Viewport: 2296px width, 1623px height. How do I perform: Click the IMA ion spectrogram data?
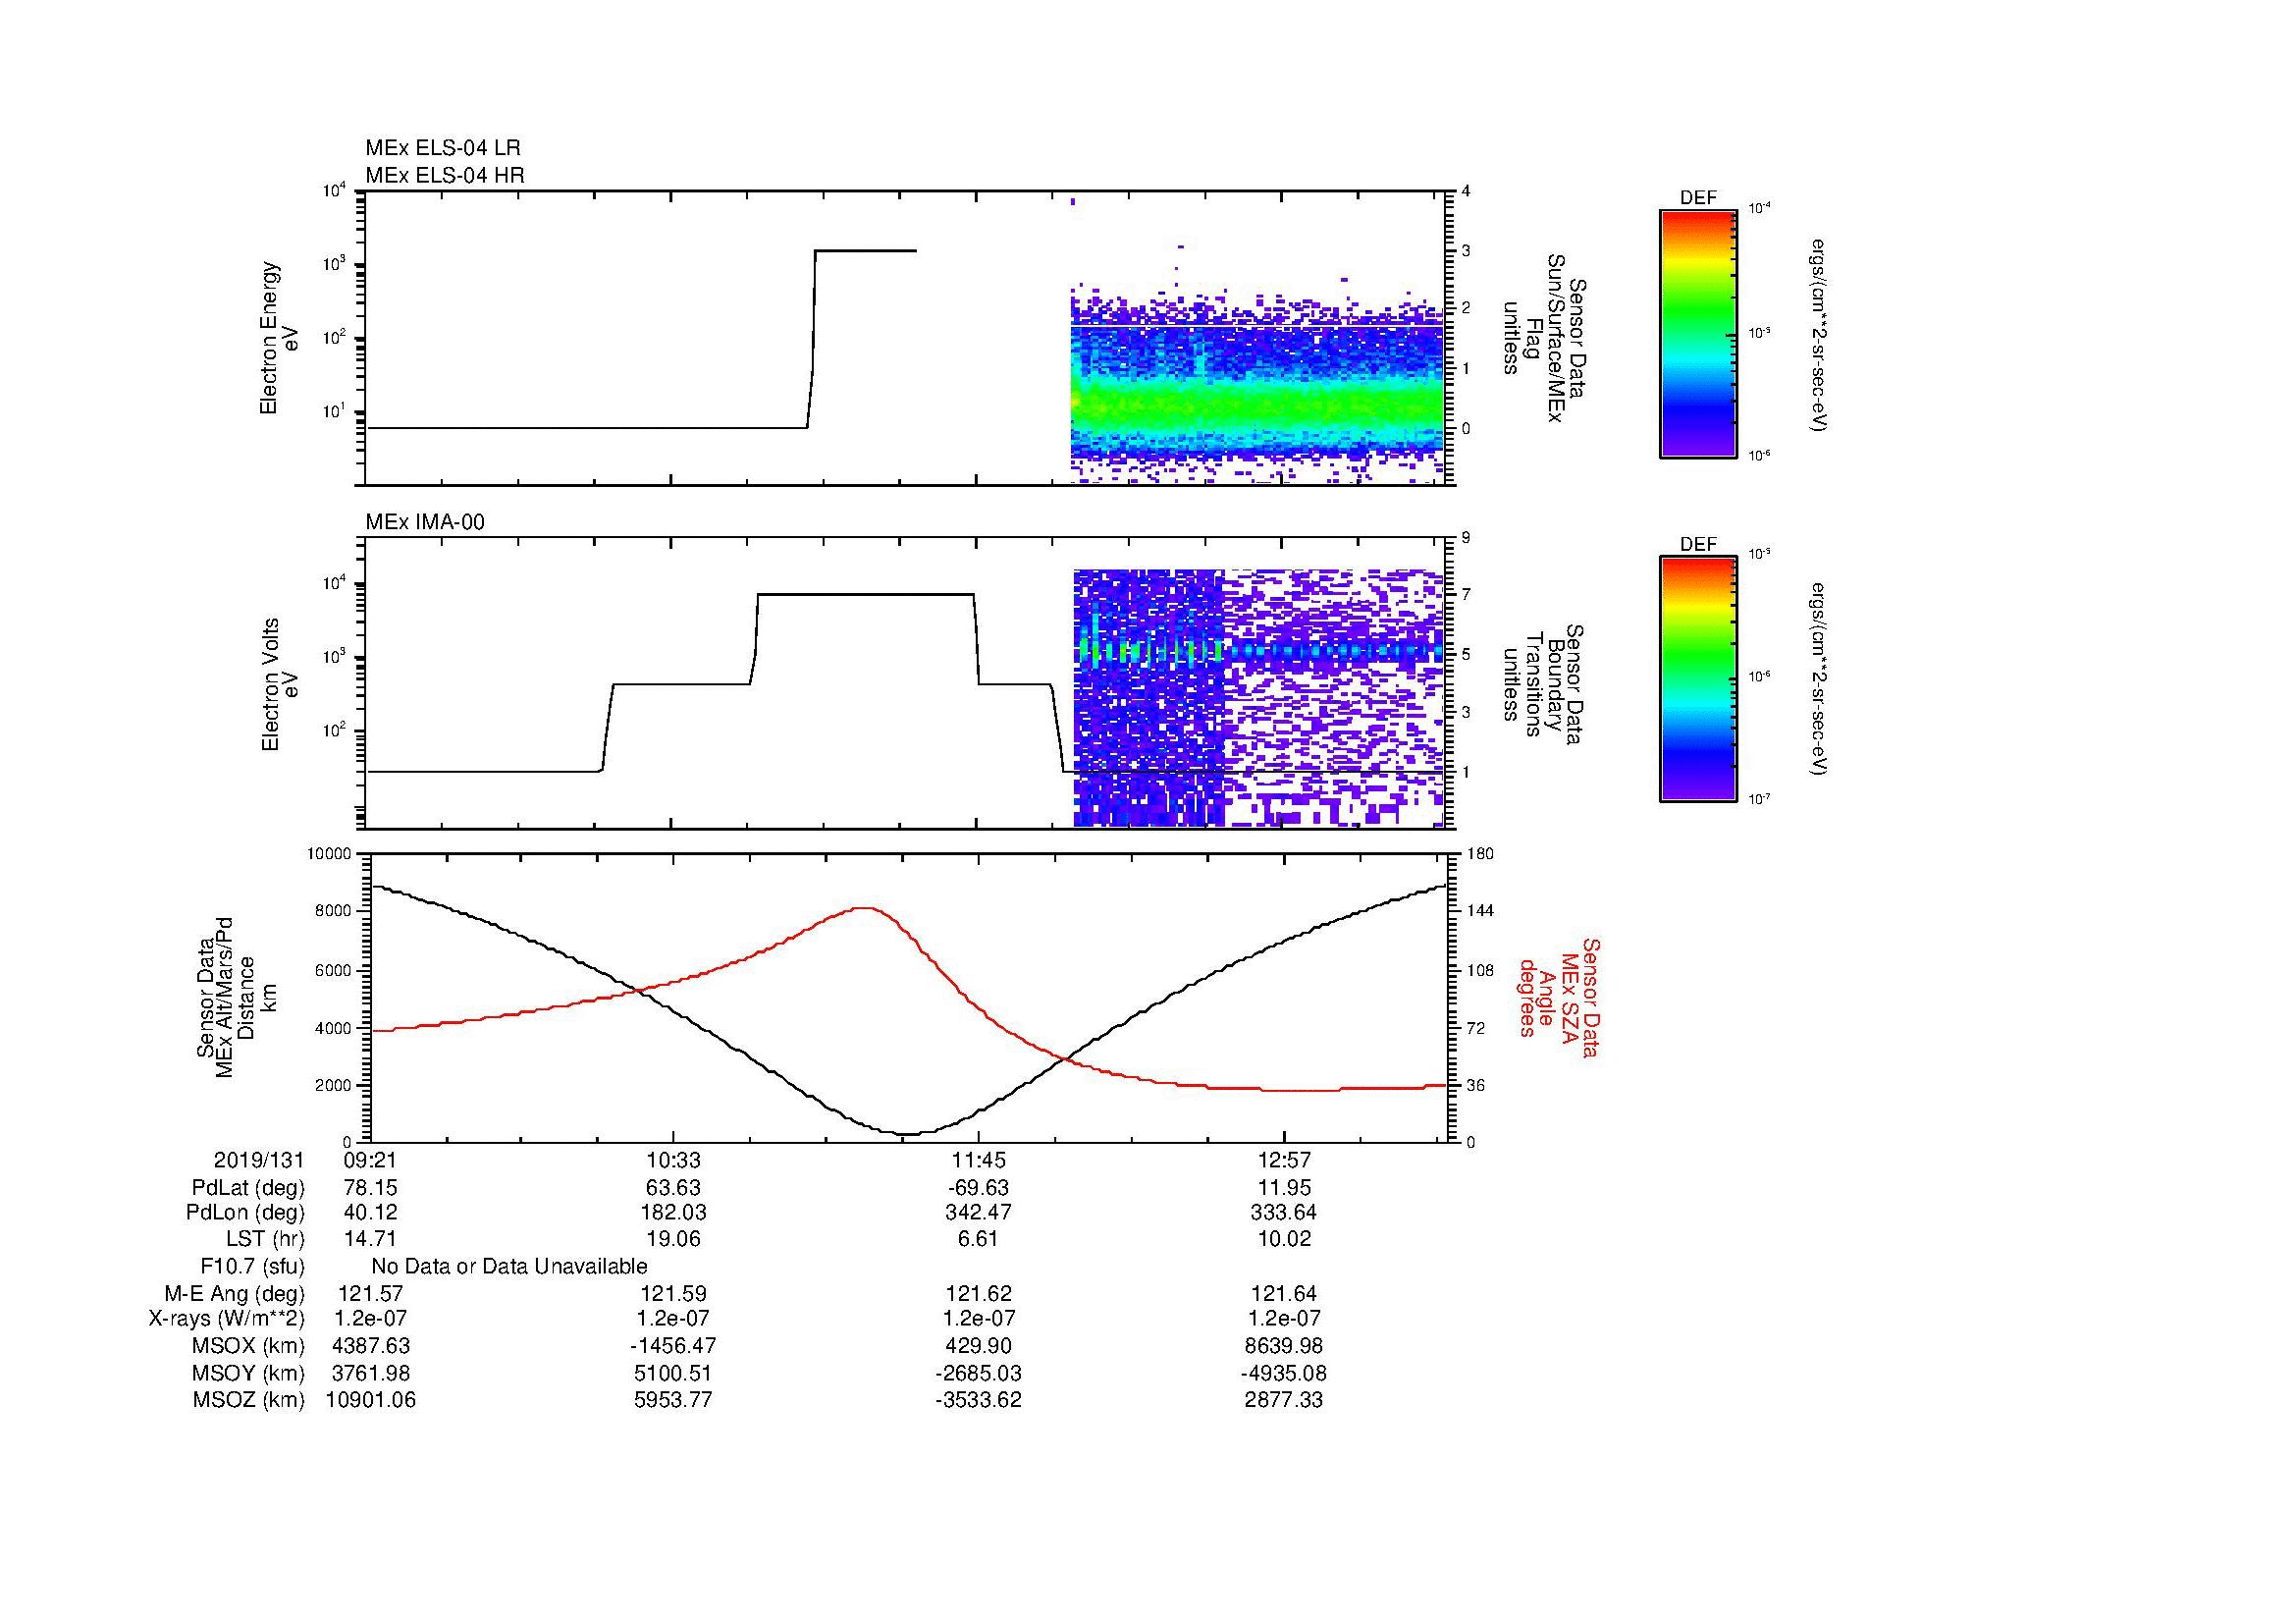click(x=1259, y=698)
